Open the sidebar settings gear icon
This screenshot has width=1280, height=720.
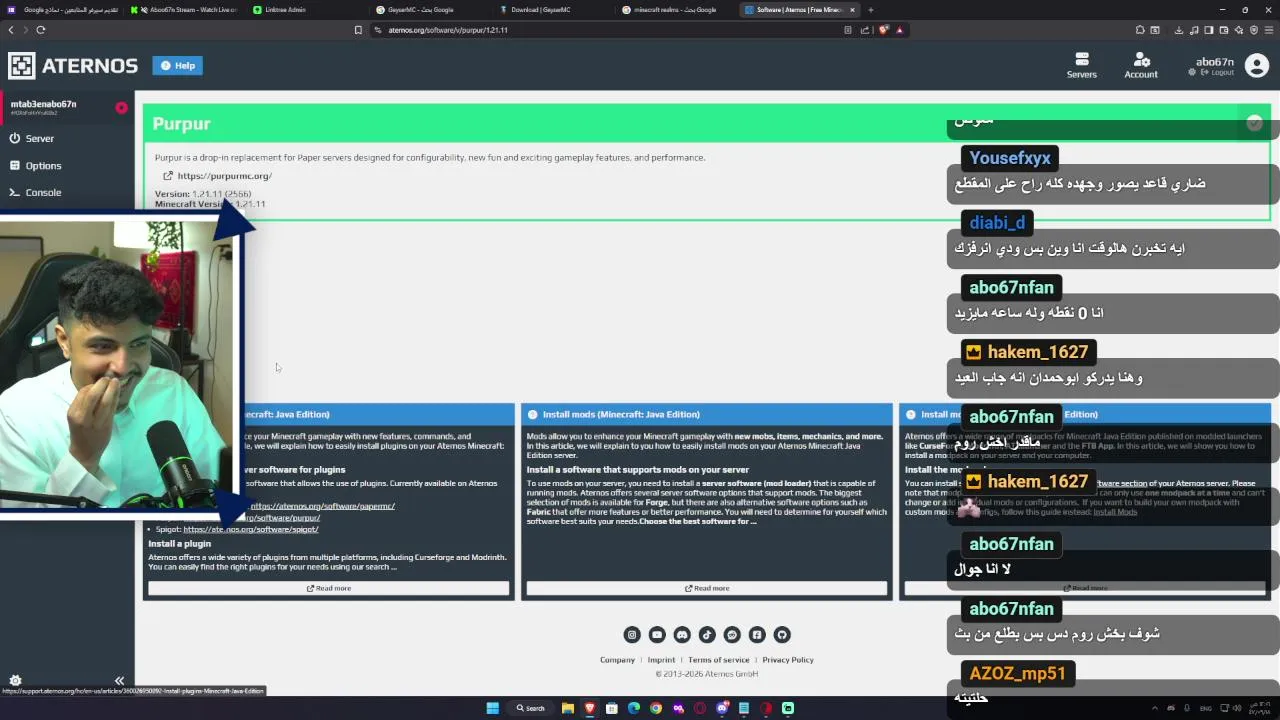(15, 680)
